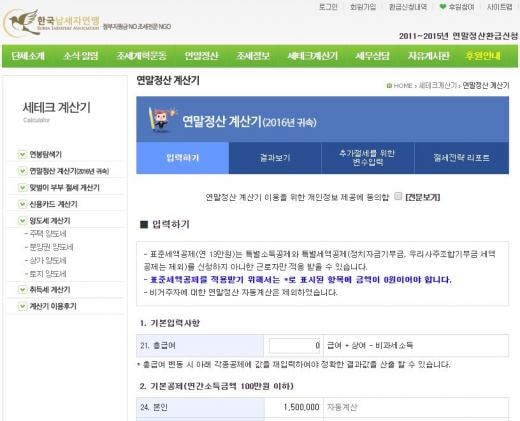This screenshot has height=421, width=520.
Task: Expand the 양도세 계산기 sidebar section
Action: coord(50,221)
